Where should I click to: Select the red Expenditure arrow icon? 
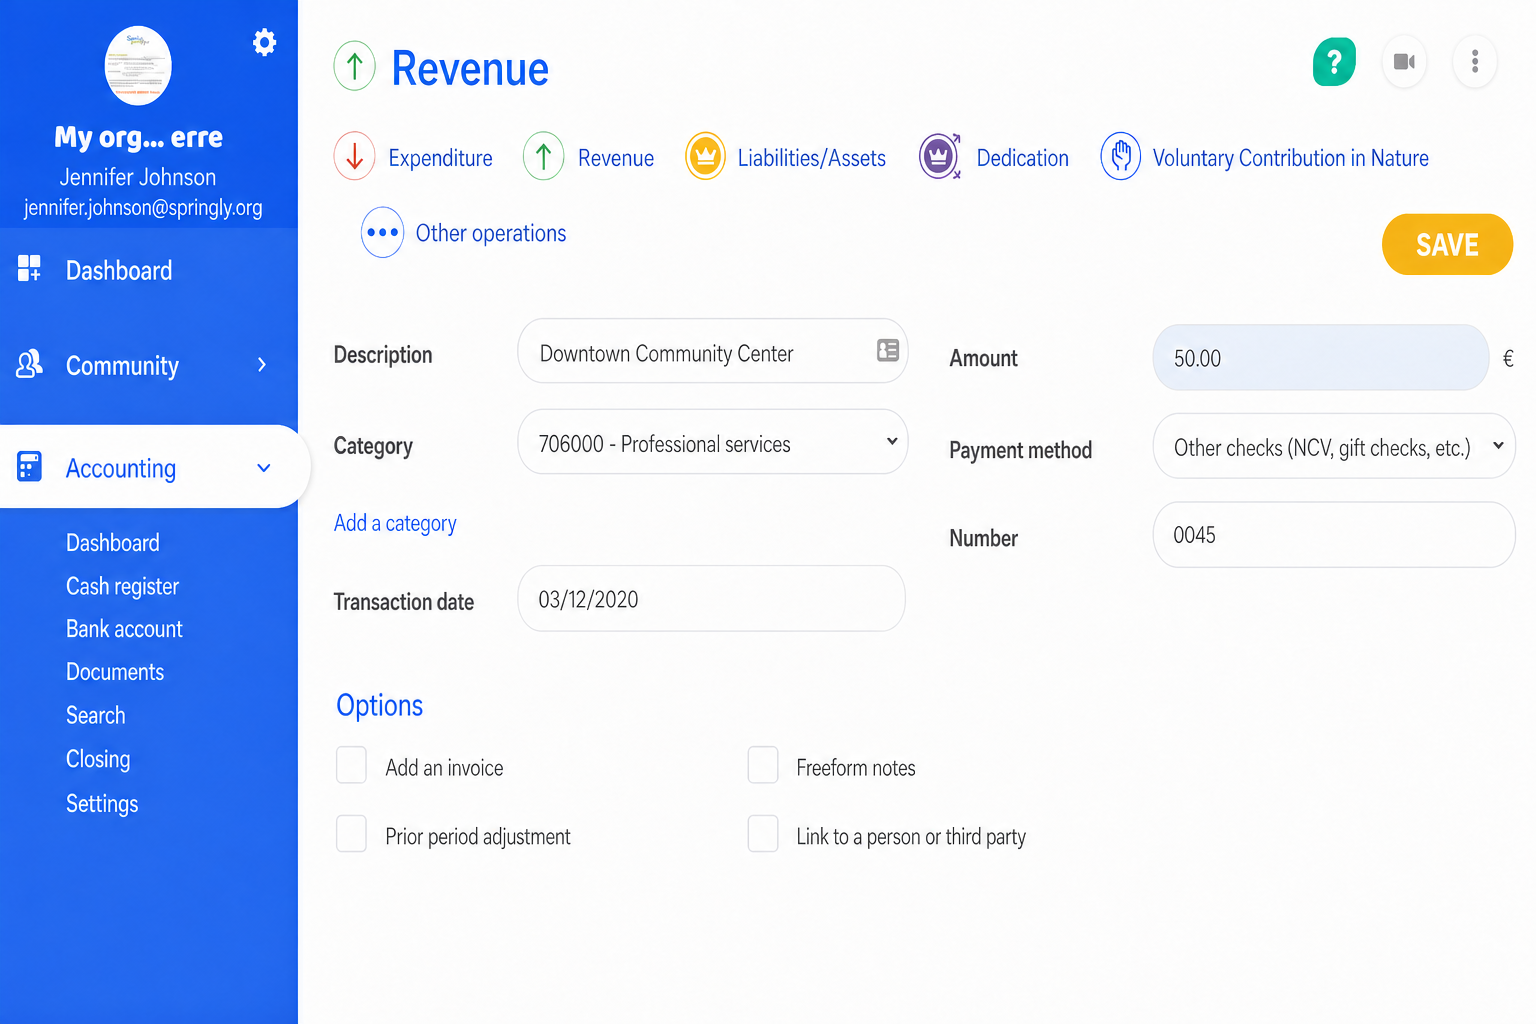click(354, 156)
